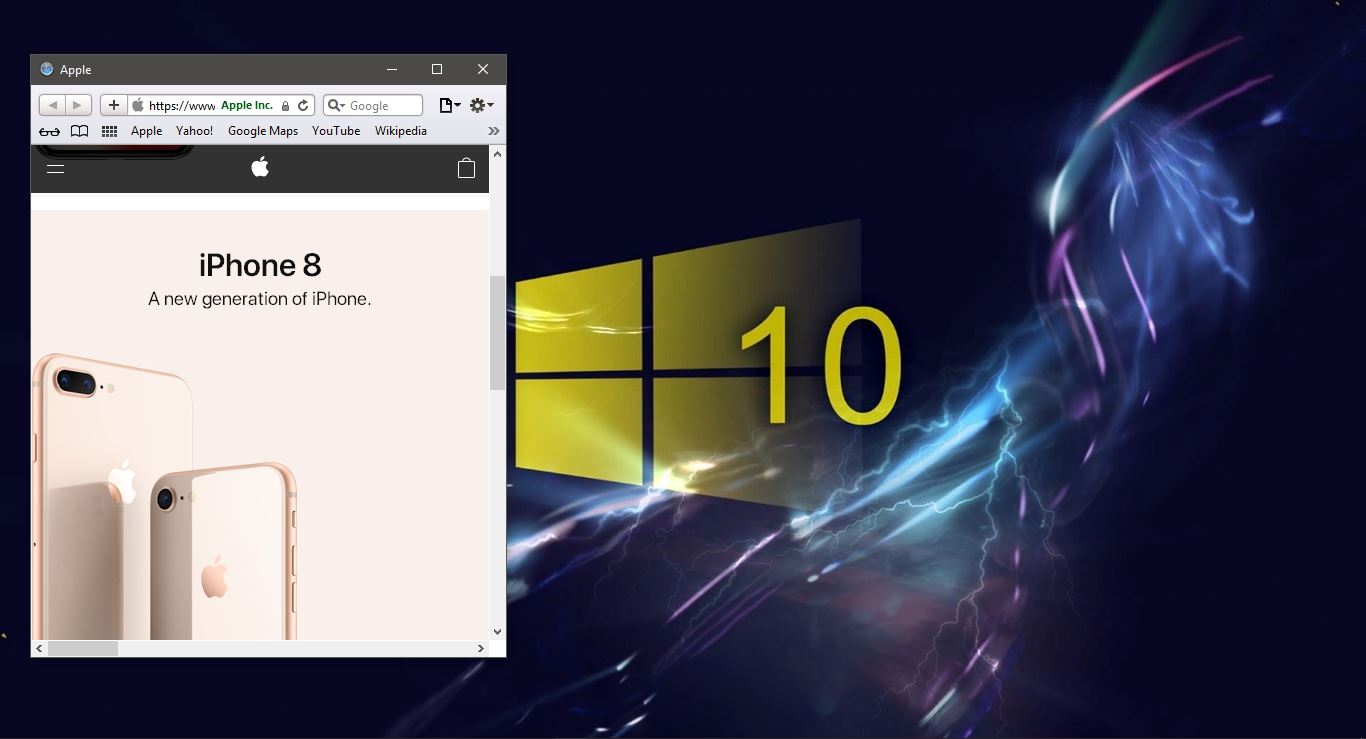
Task: Click the Apple favicon in the address bar
Action: click(x=138, y=105)
